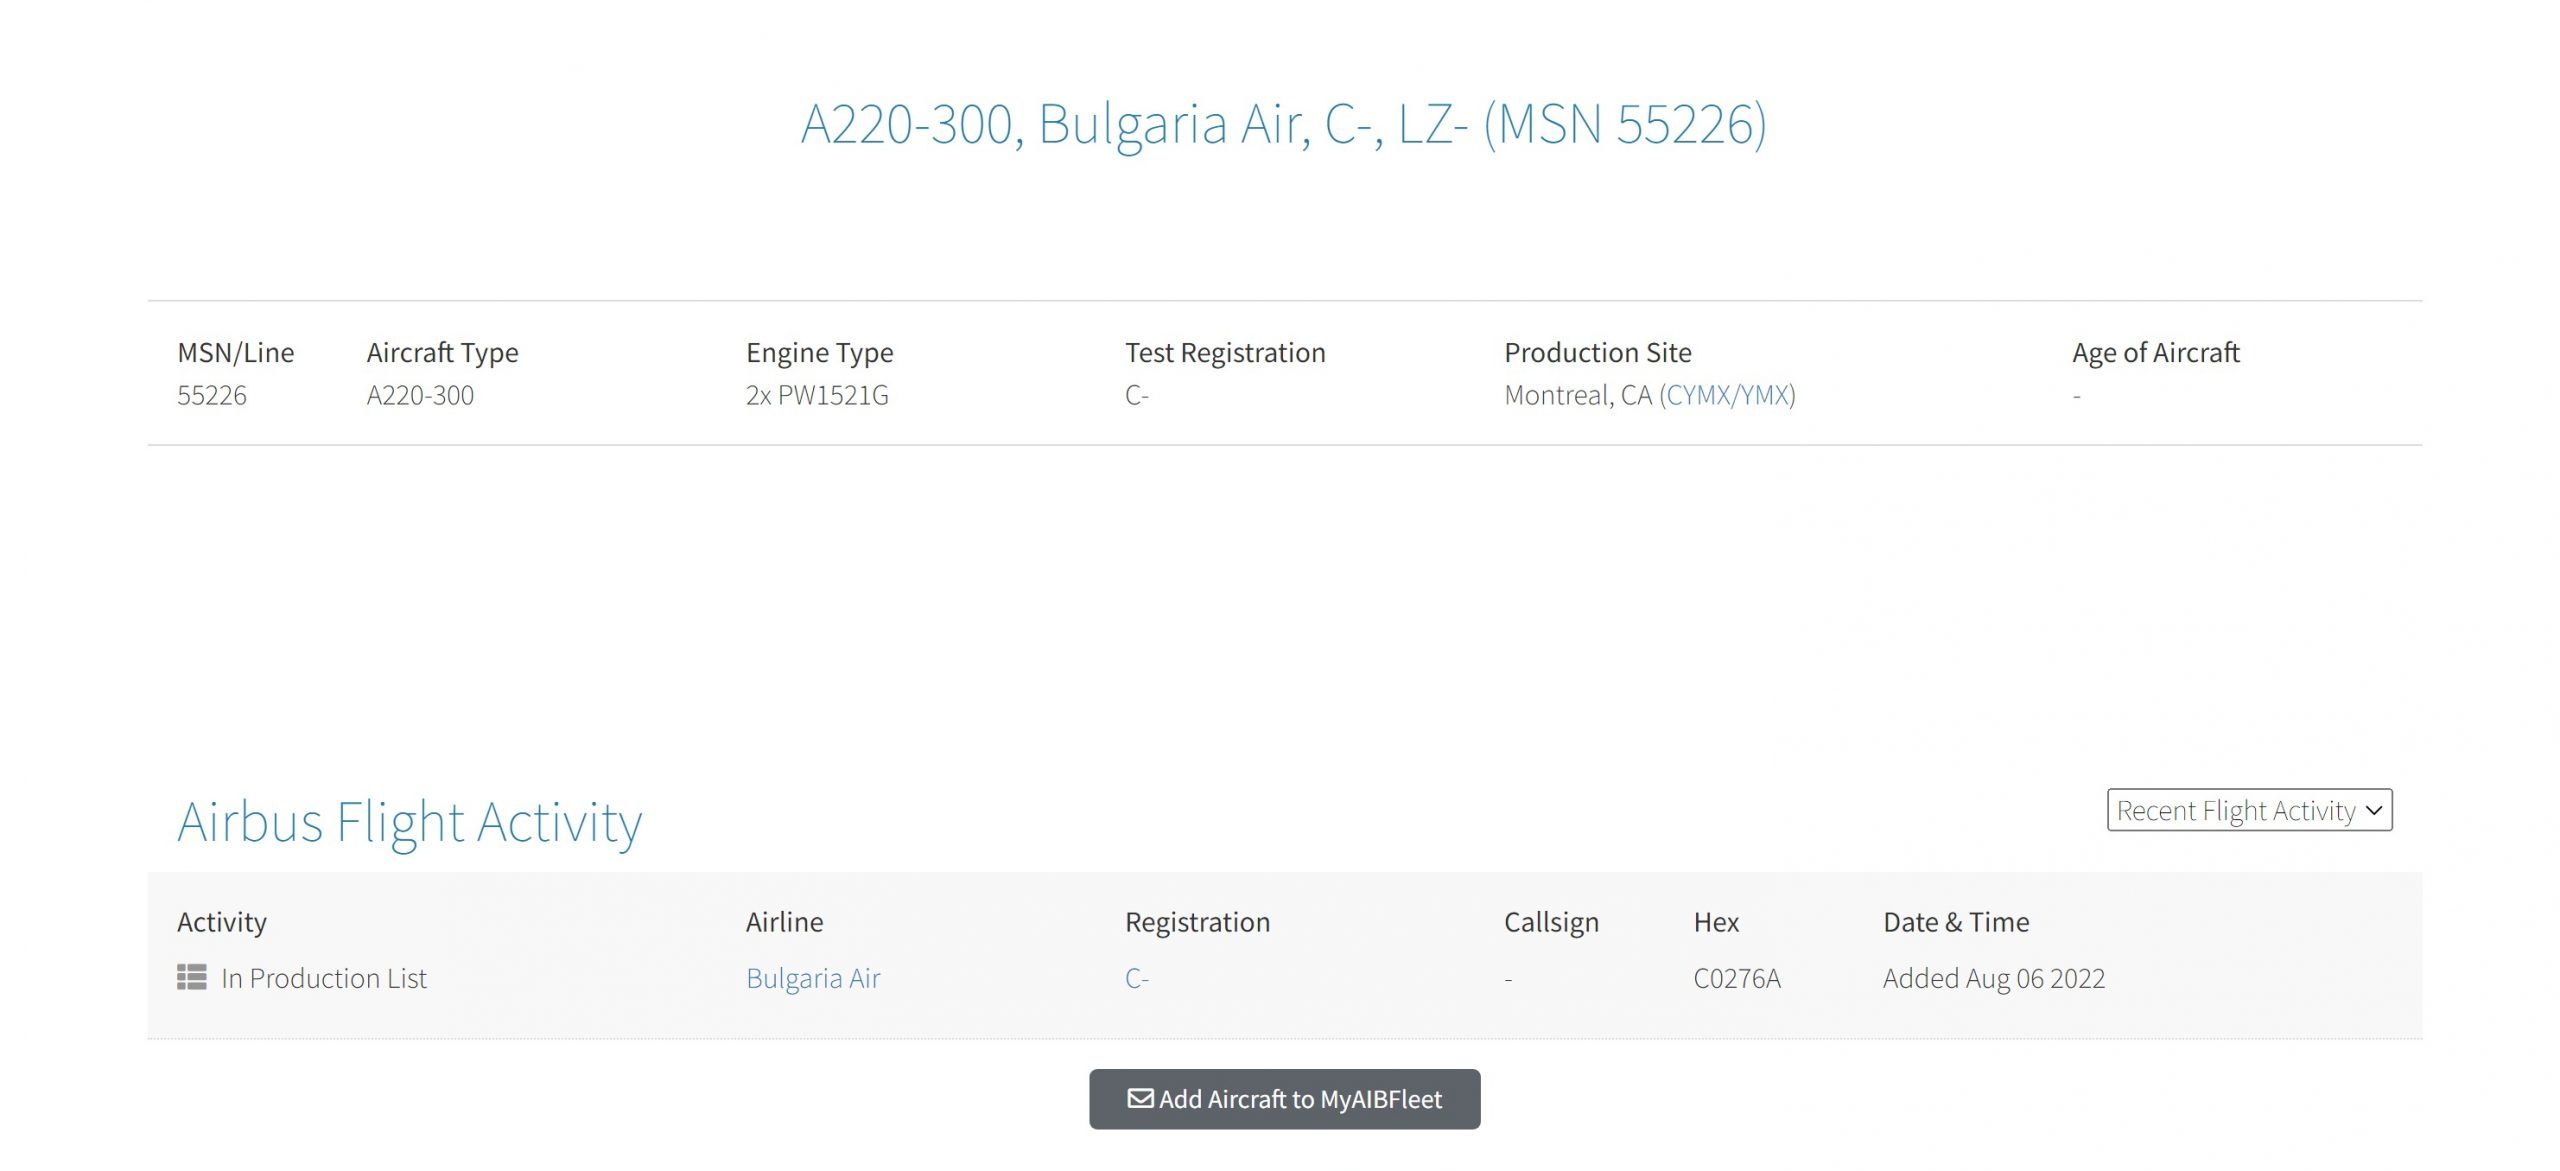Click the A220-300 Bulgaria Air page title
2560x1171 pixels.
(x=1284, y=124)
